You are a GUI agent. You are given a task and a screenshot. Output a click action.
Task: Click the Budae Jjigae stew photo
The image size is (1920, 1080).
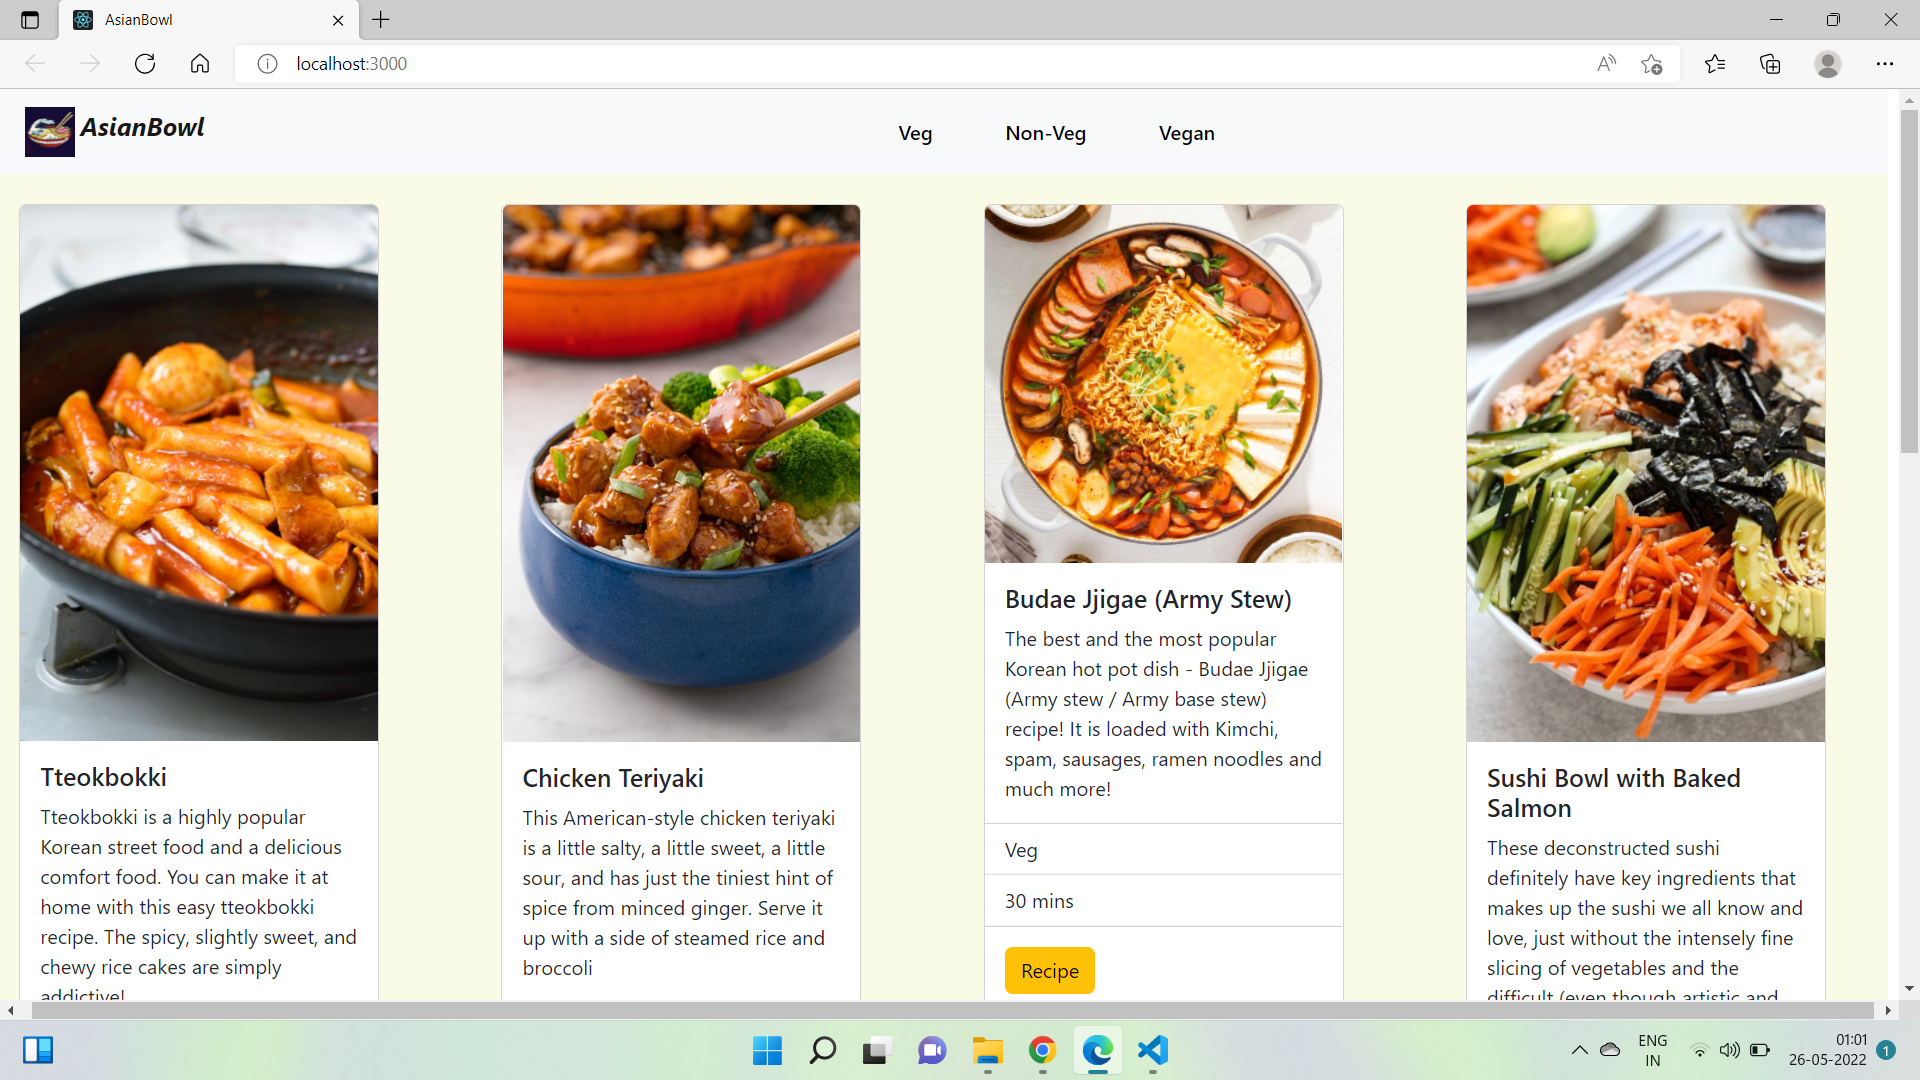coord(1164,384)
